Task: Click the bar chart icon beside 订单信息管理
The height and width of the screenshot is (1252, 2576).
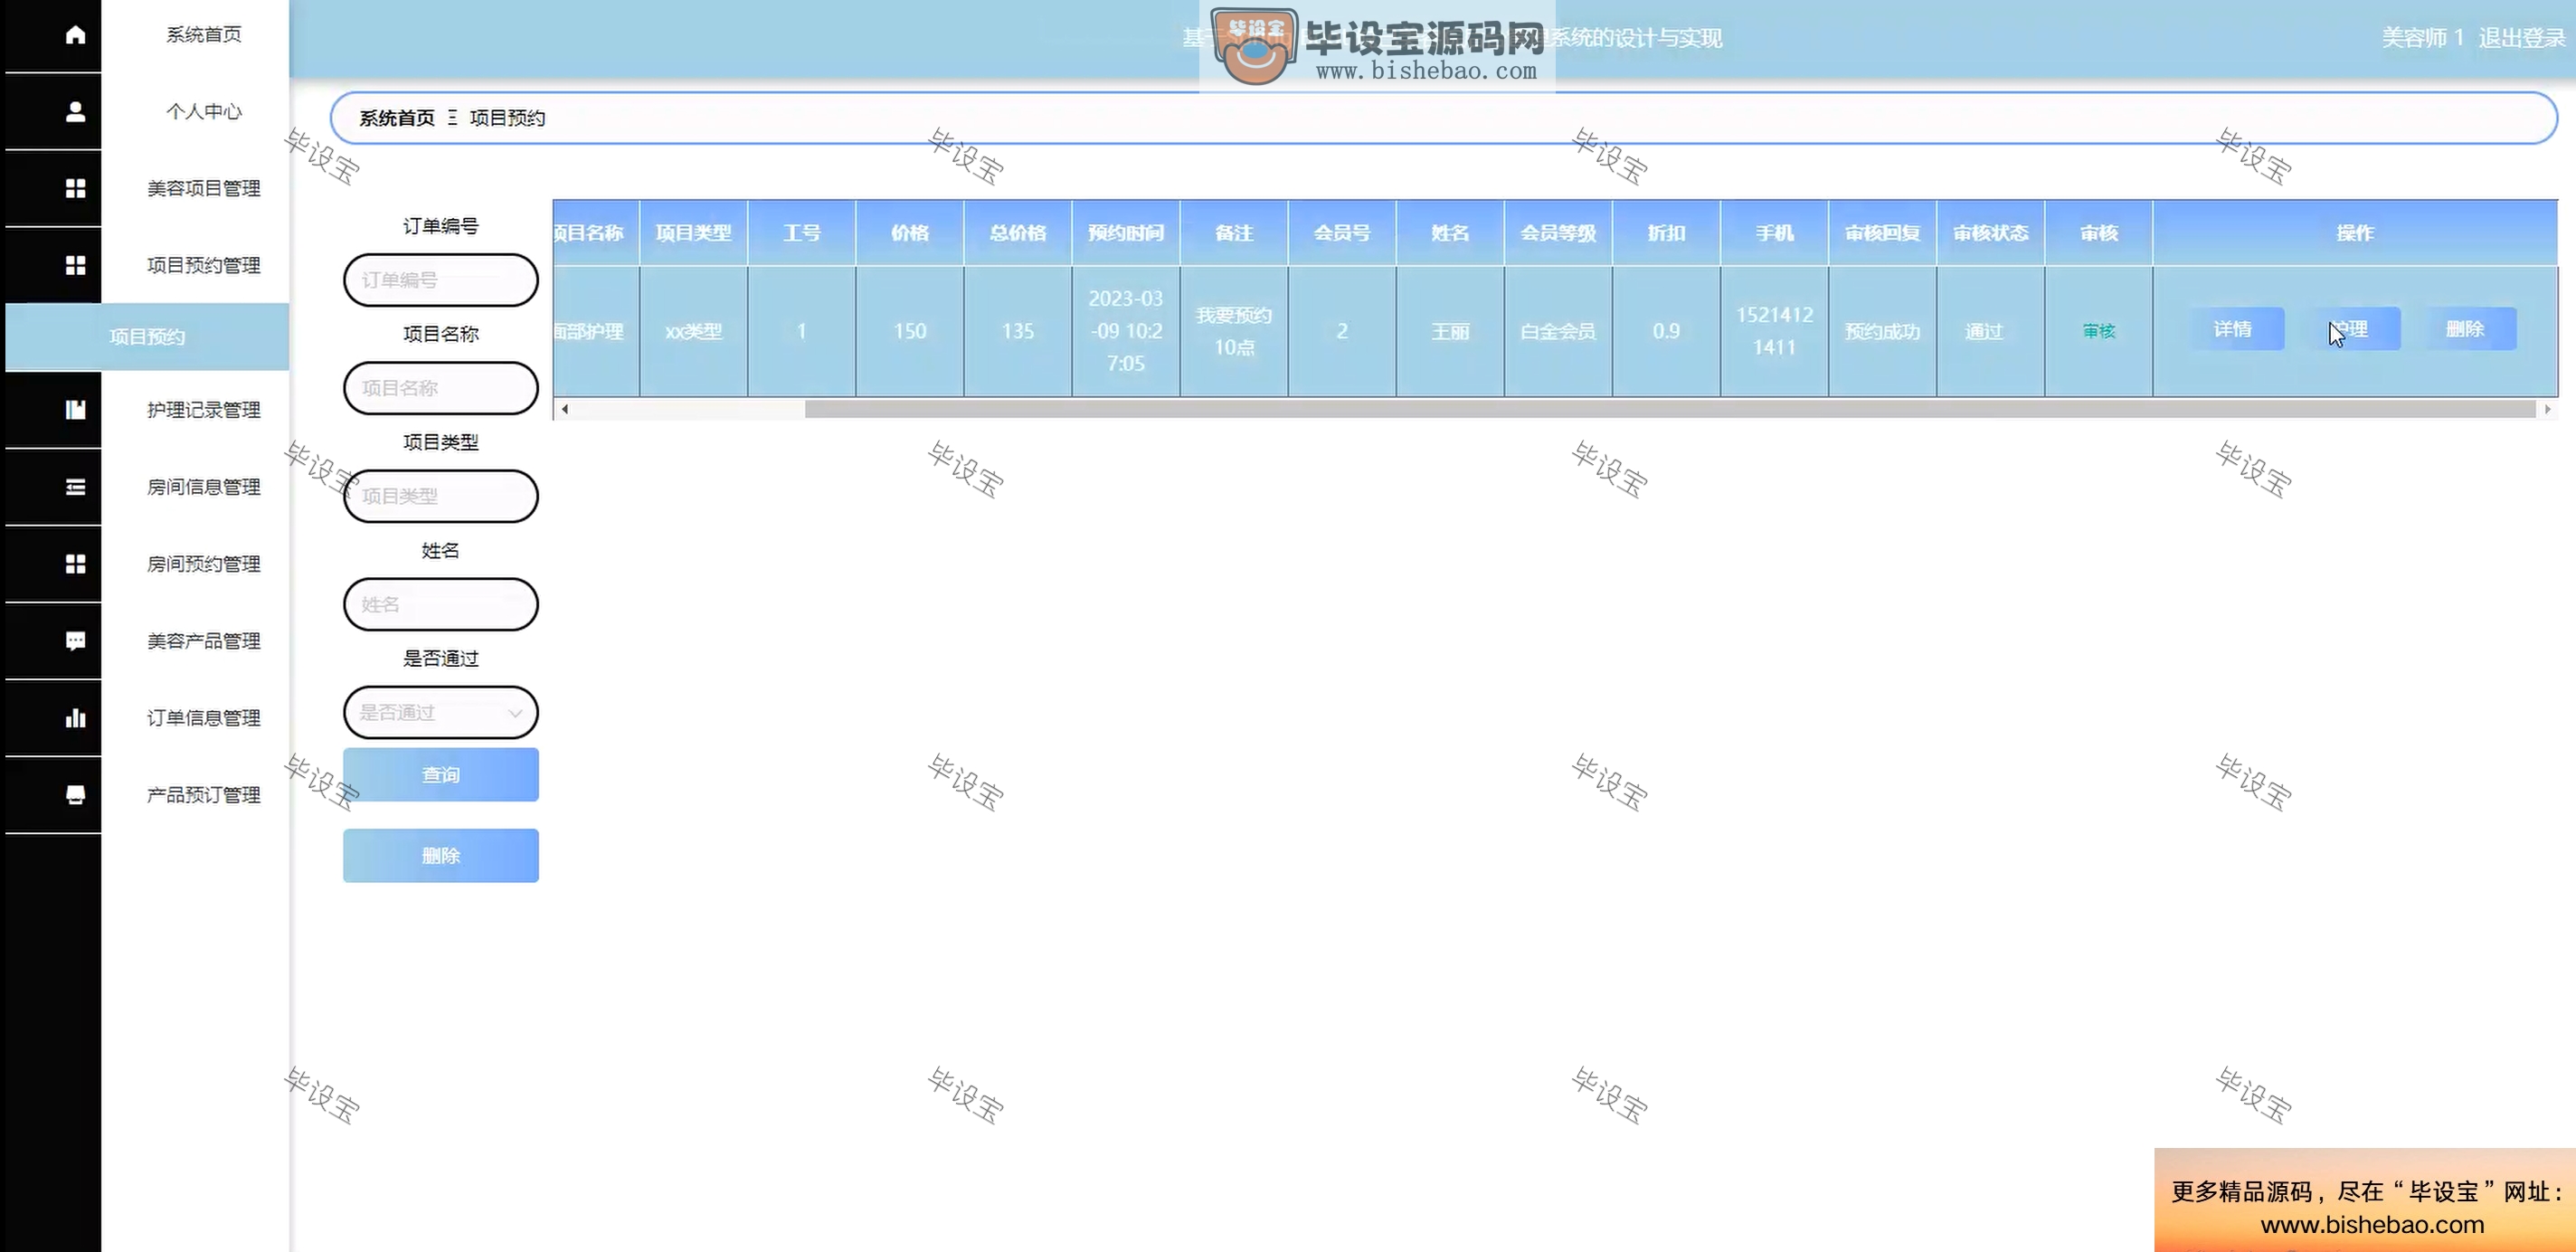Action: (x=75, y=718)
